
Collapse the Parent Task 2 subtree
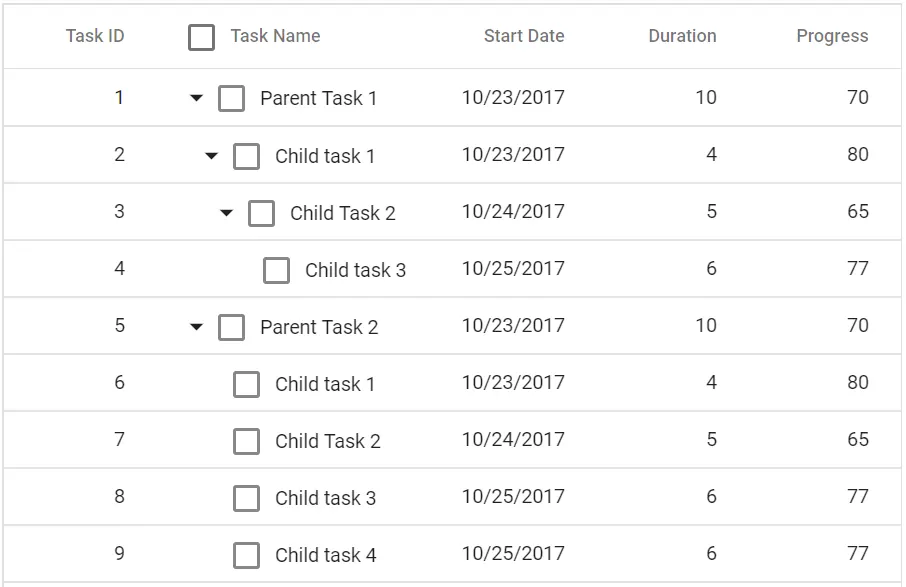point(196,326)
